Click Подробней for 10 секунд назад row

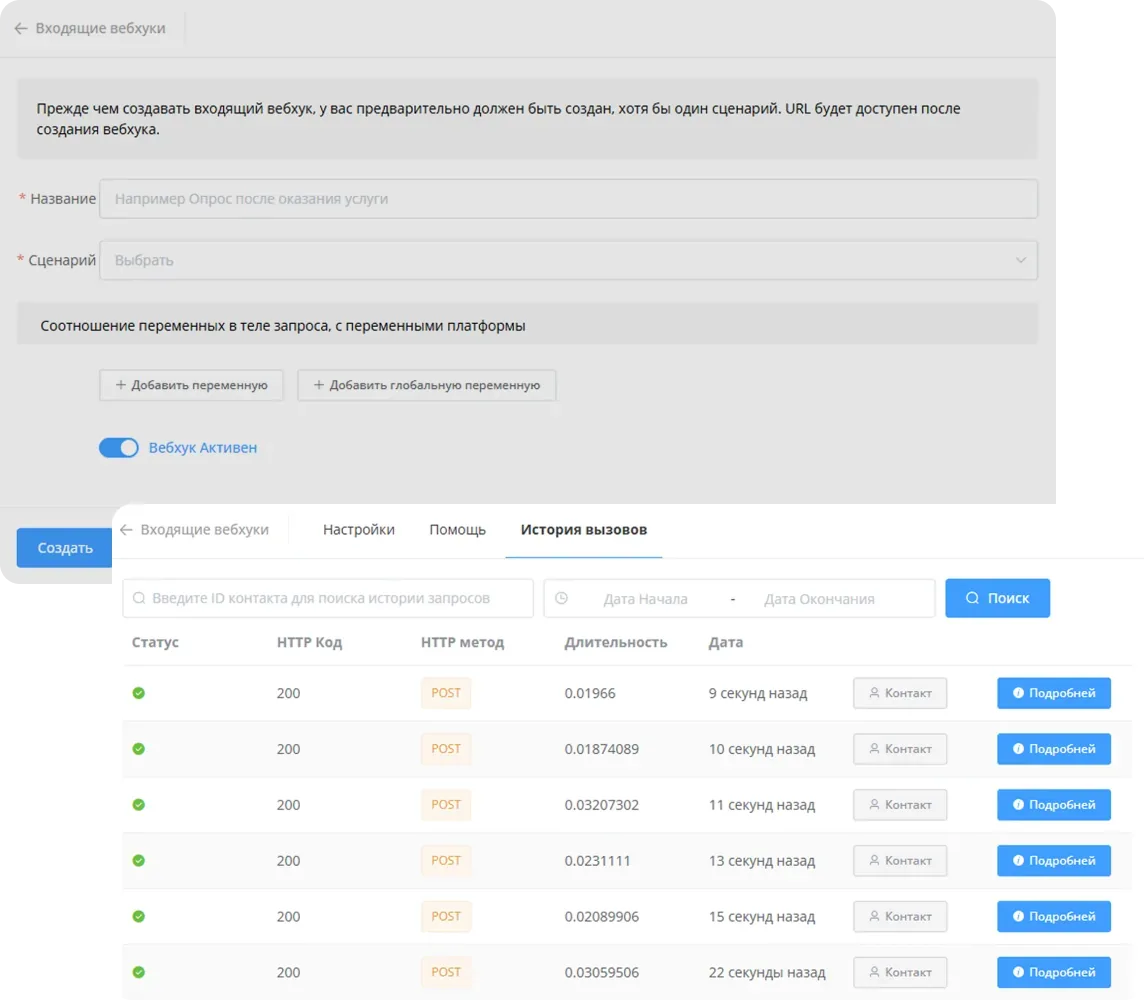click(x=1054, y=749)
